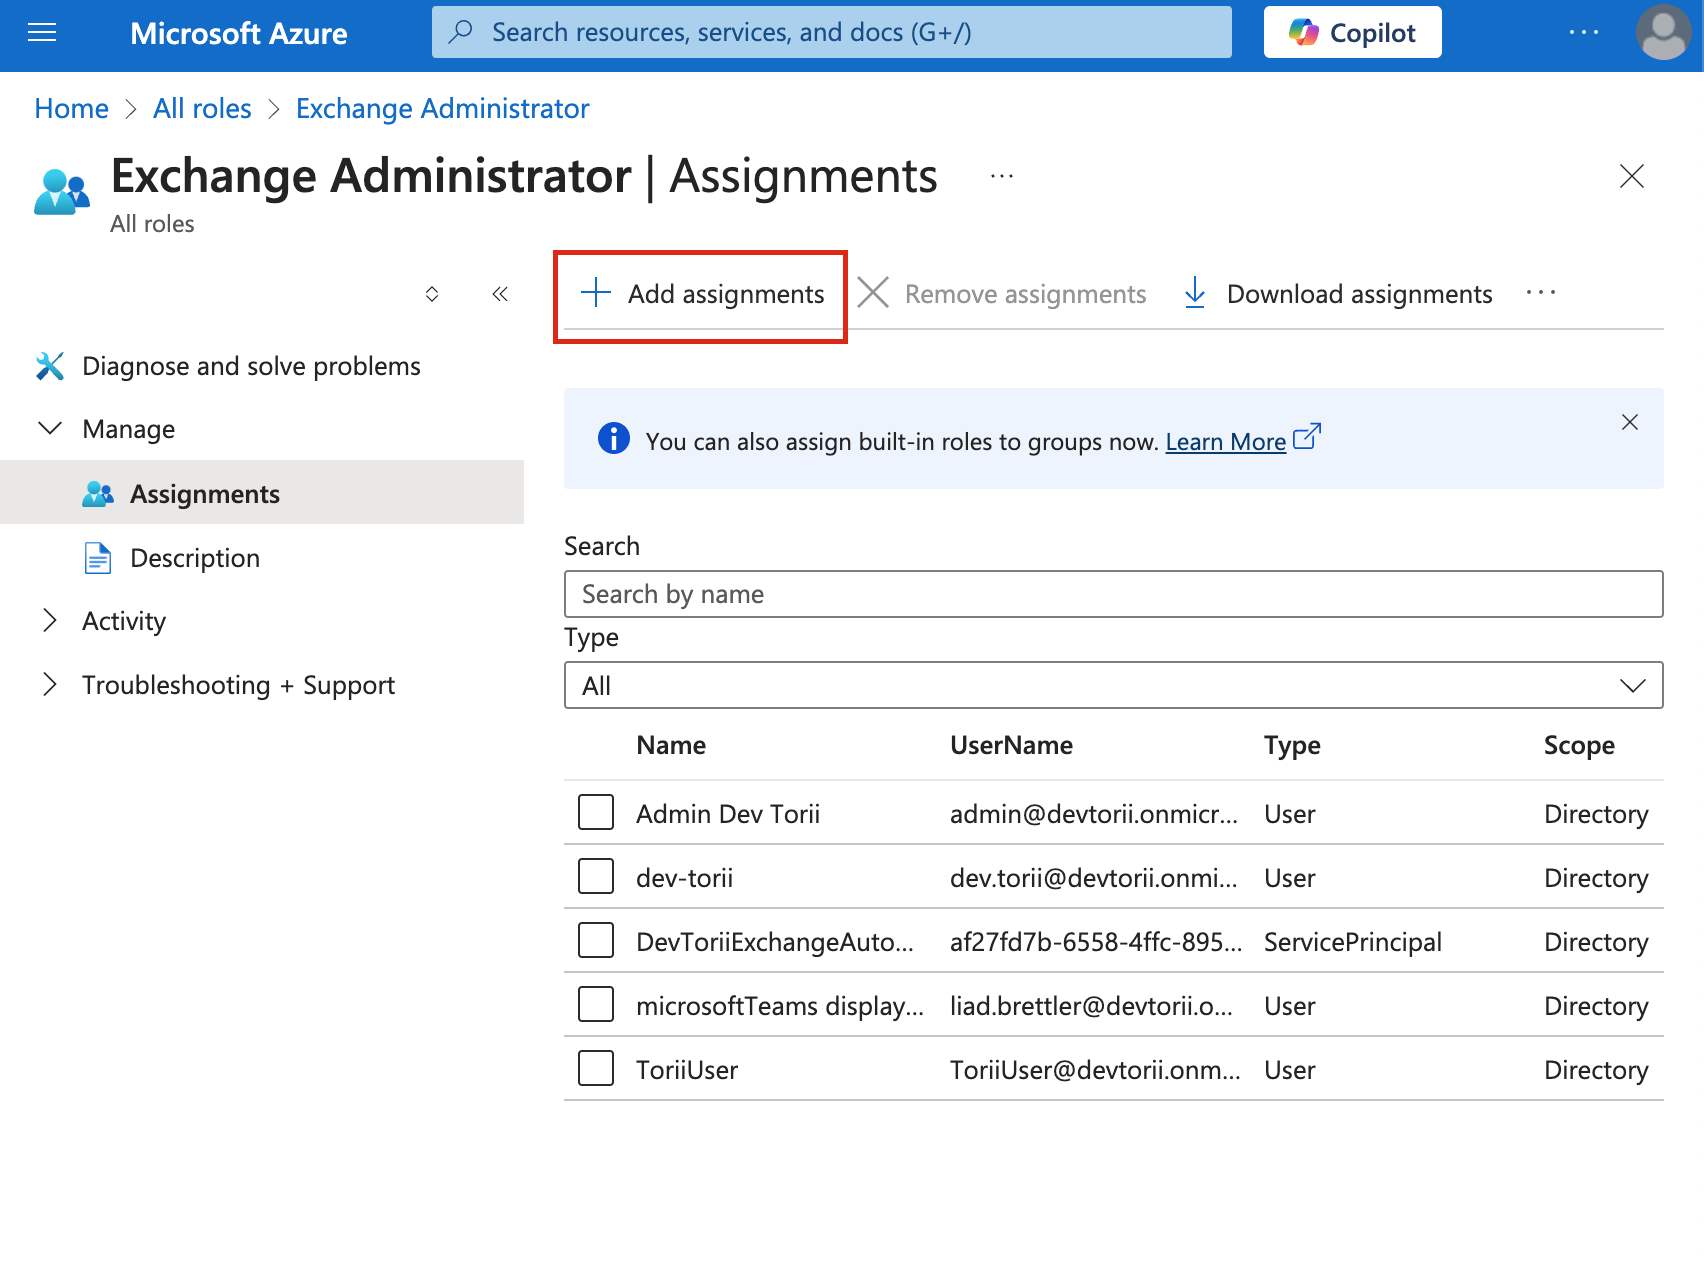
Task: Click Remove assignments
Action: click(x=1002, y=294)
